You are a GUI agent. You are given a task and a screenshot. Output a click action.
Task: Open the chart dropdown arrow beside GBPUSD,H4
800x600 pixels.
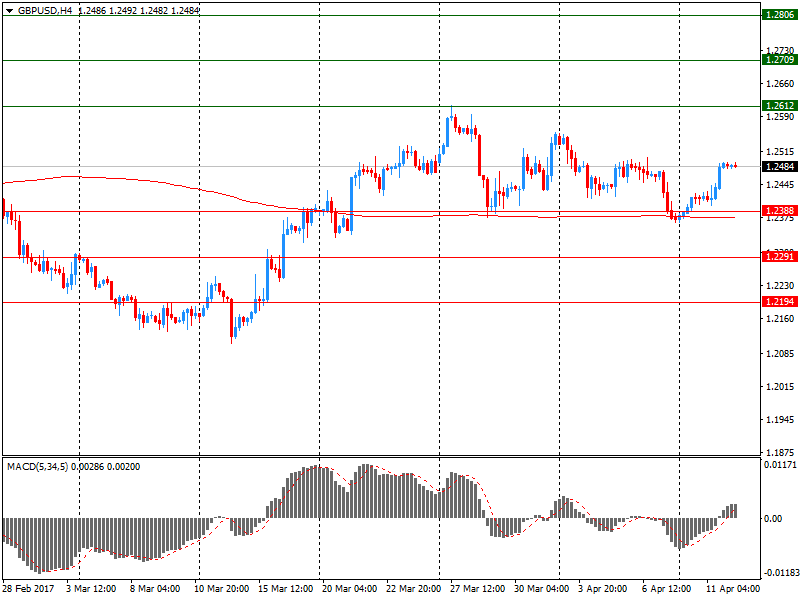coord(9,11)
